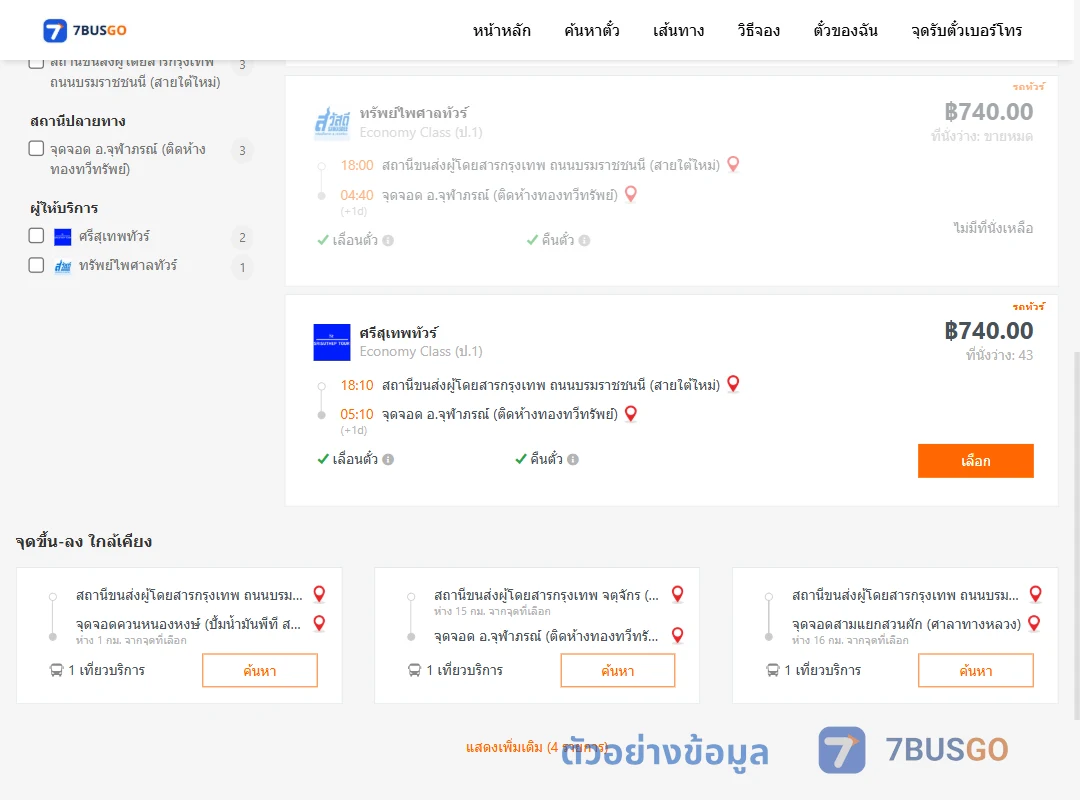Show คืนตั๋ว info icon on ทรัพย์ไพศาลทัวร์ trip
Image resolution: width=1080 pixels, height=800 pixels.
585,240
